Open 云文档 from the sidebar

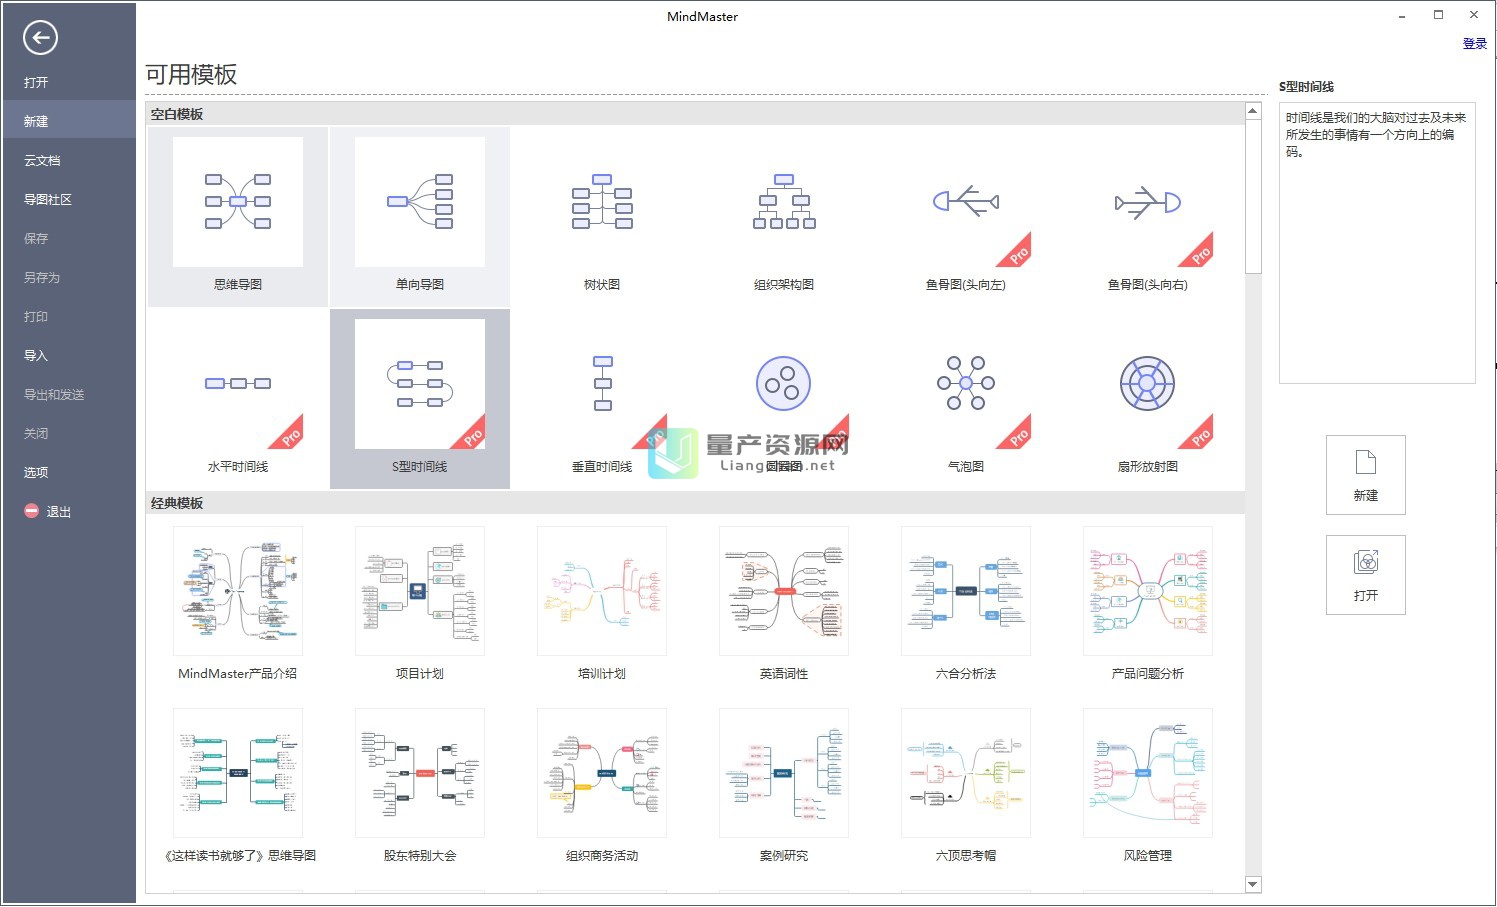click(68, 160)
